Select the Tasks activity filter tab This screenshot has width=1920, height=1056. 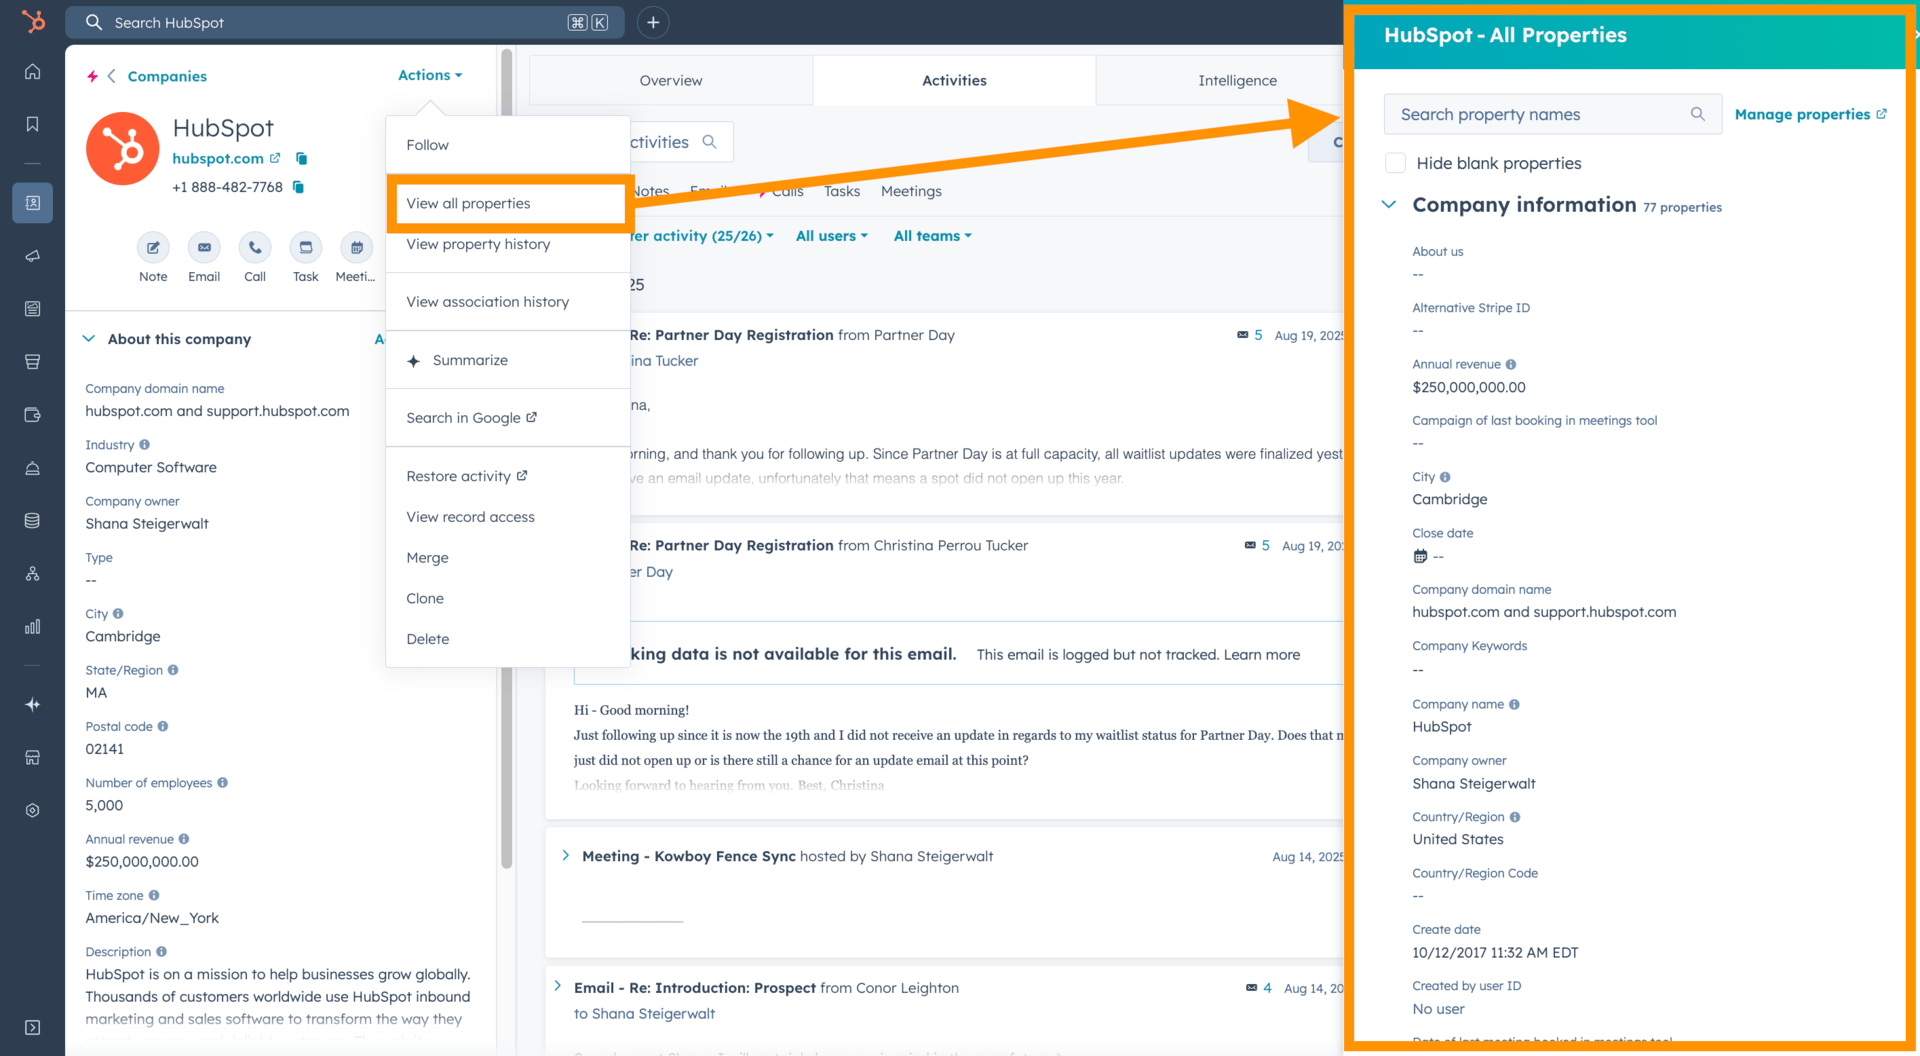[x=842, y=191]
